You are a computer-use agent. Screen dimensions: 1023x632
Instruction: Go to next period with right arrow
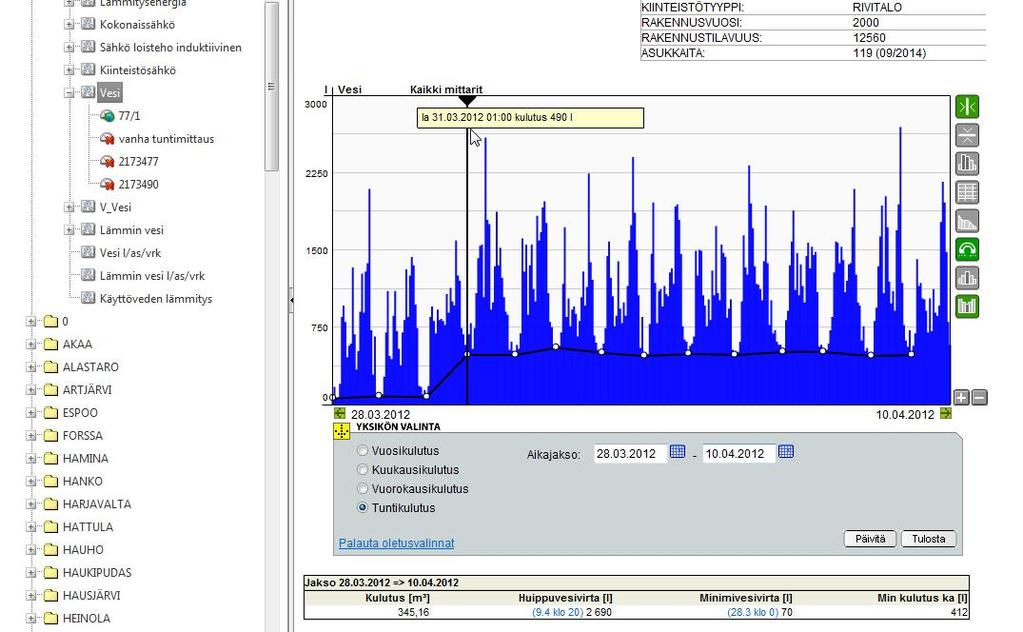(945, 413)
